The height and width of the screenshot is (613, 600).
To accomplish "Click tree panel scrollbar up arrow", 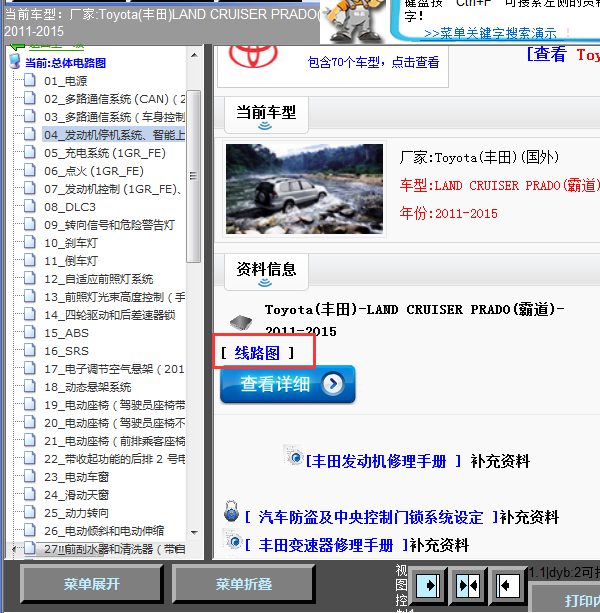I will [194, 55].
